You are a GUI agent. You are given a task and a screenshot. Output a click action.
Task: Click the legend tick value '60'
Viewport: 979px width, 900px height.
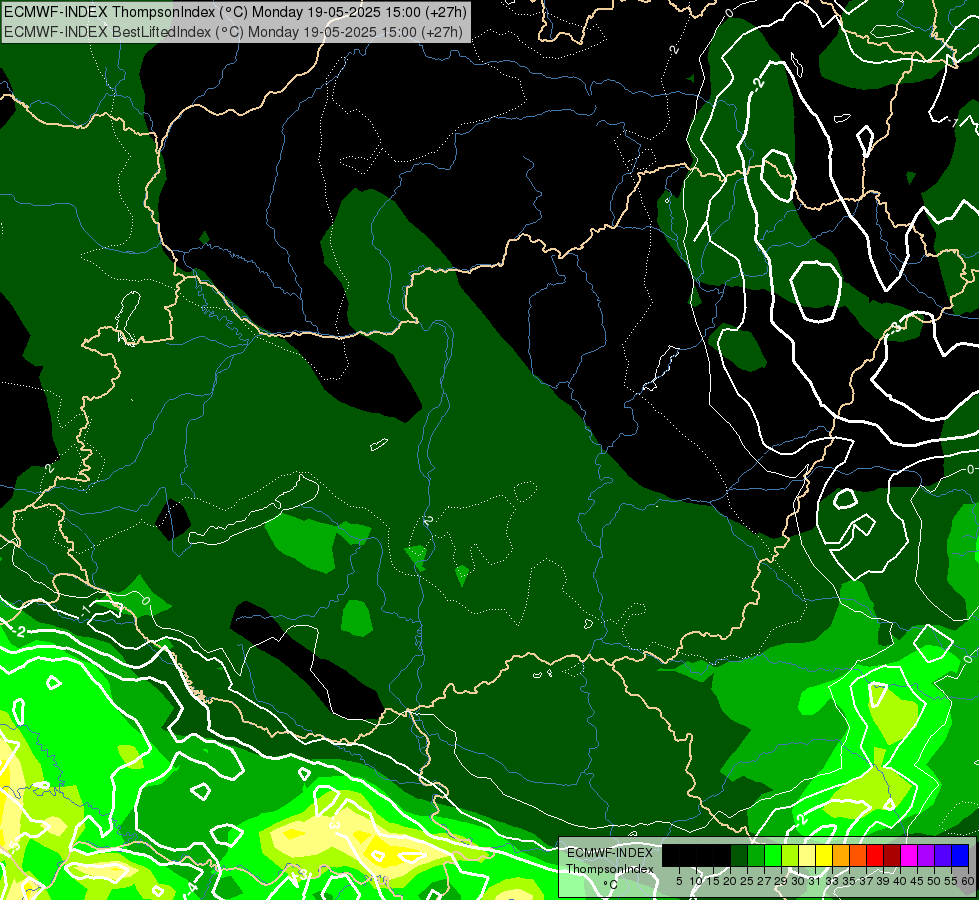tap(968, 881)
